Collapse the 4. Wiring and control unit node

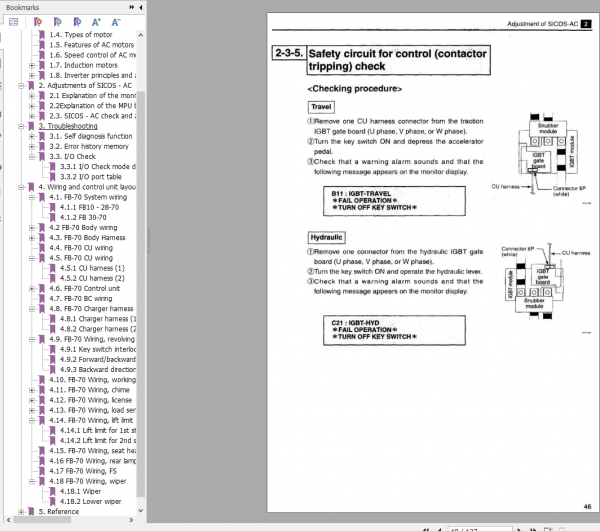[x=21, y=187]
